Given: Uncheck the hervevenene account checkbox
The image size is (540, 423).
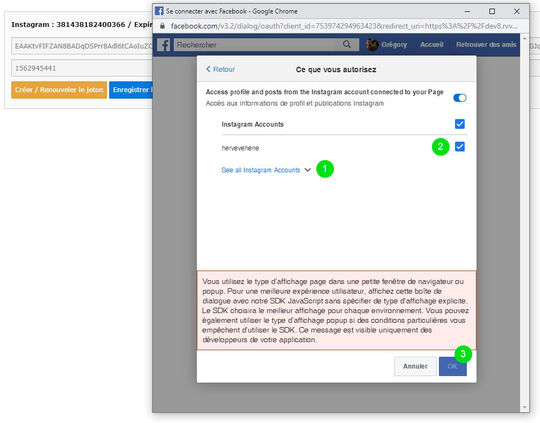Looking at the screenshot, I should (460, 147).
